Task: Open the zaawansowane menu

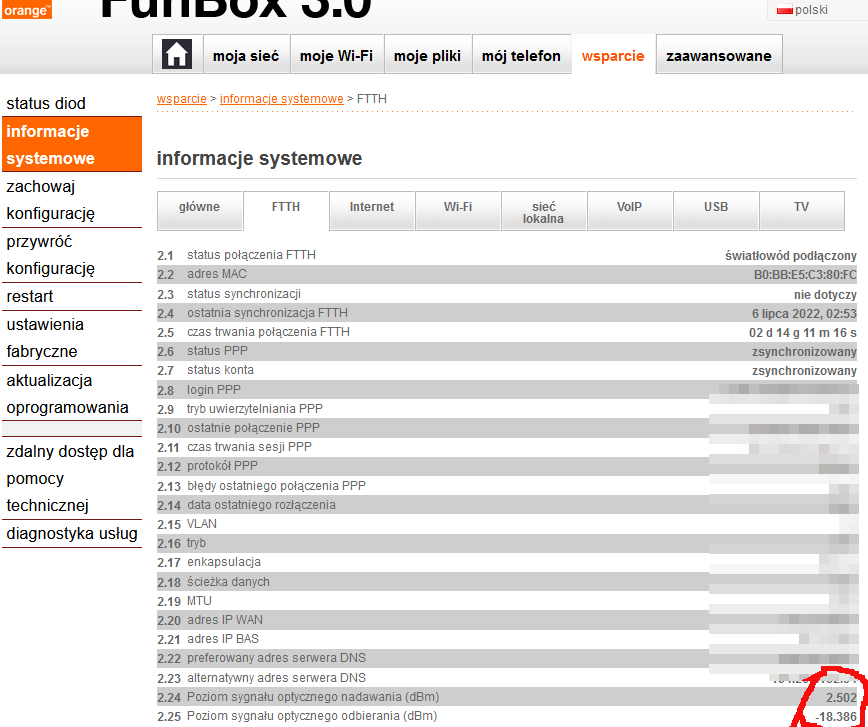Action: pyautogui.click(x=718, y=56)
